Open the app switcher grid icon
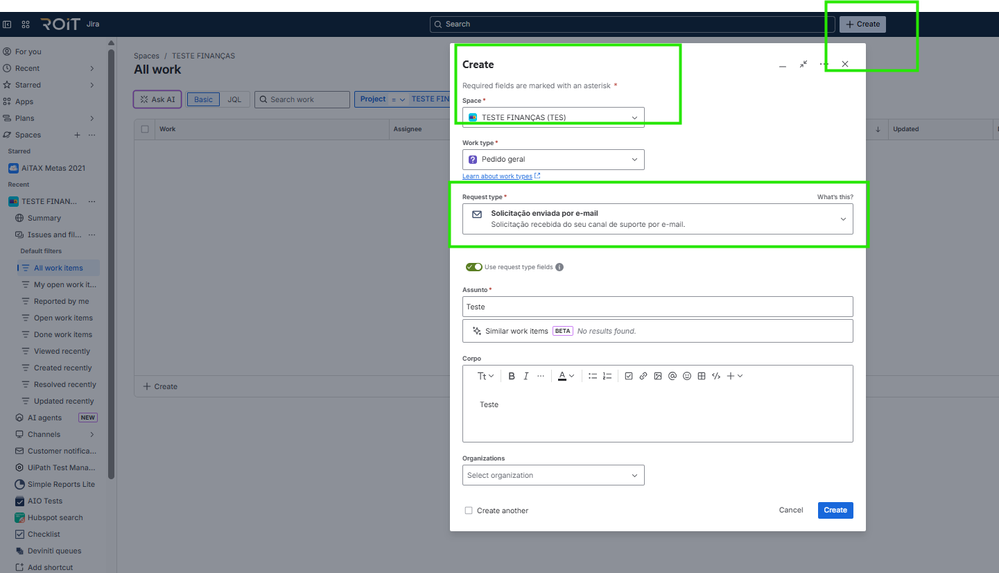Image resolution: width=999 pixels, height=573 pixels. pyautogui.click(x=25, y=24)
